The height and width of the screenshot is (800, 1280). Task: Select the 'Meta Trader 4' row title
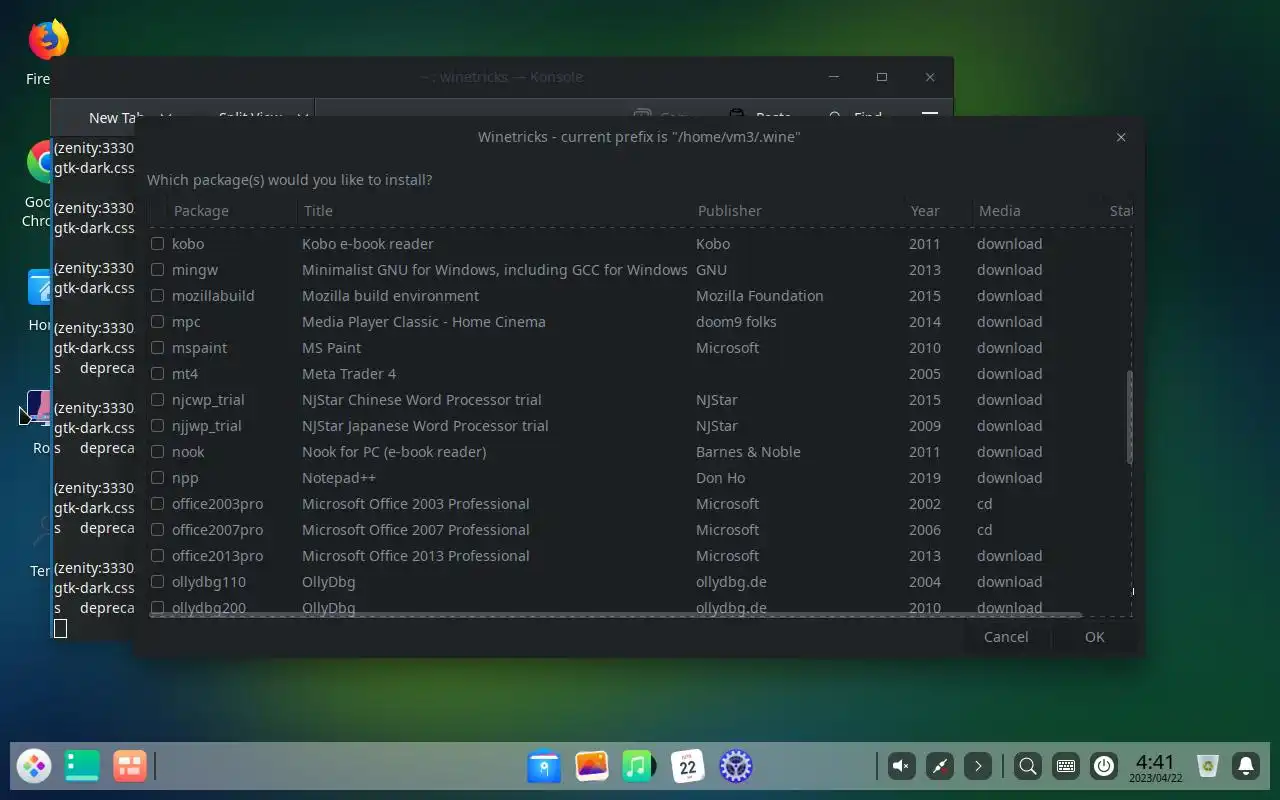pos(349,374)
